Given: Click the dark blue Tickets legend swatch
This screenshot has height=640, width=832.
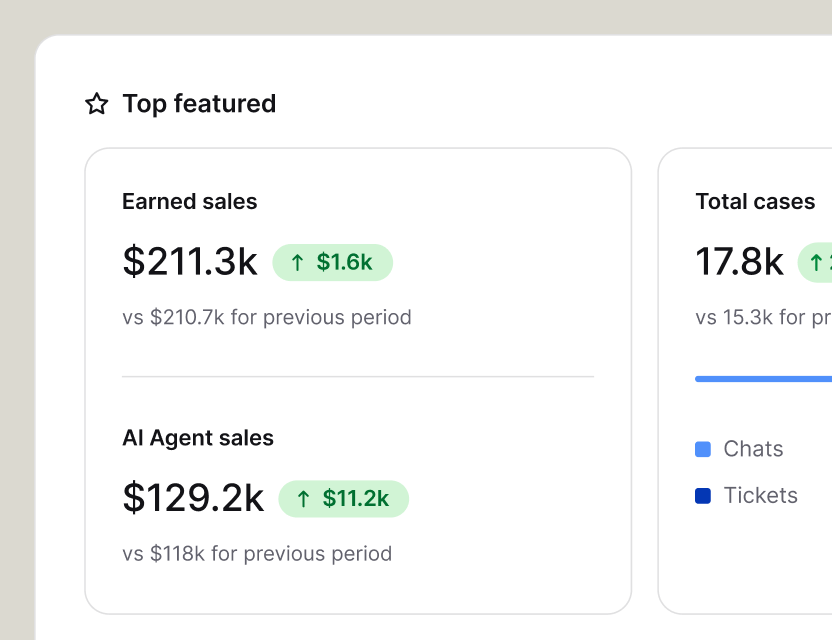Looking at the screenshot, I should click(703, 496).
